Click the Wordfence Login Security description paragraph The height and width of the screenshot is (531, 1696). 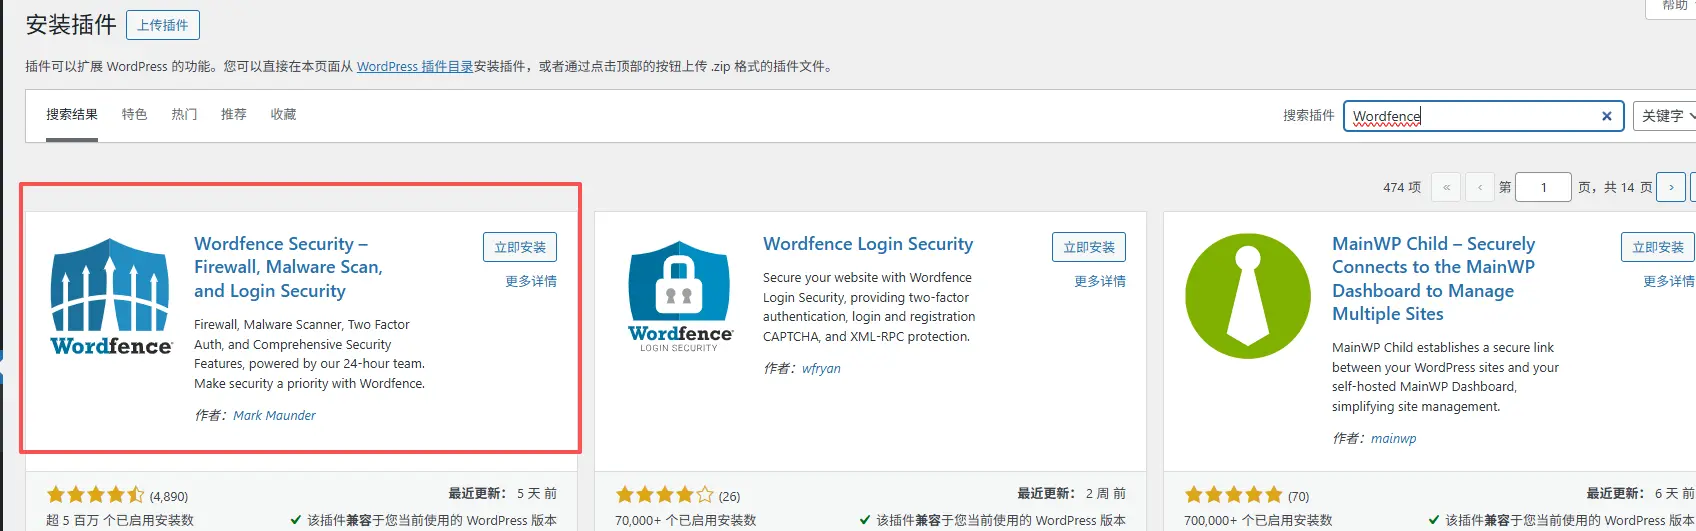click(x=869, y=307)
